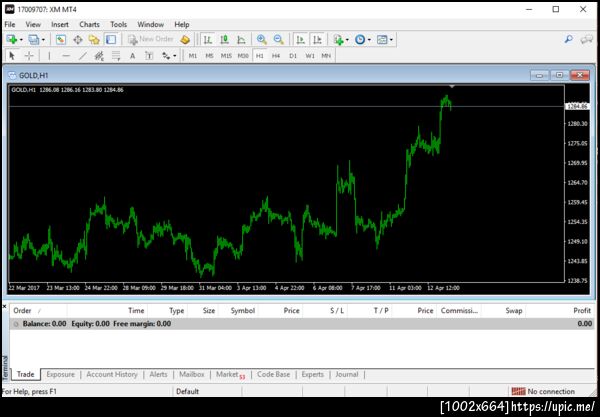
Task: Open the Help menu
Action: [x=182, y=24]
